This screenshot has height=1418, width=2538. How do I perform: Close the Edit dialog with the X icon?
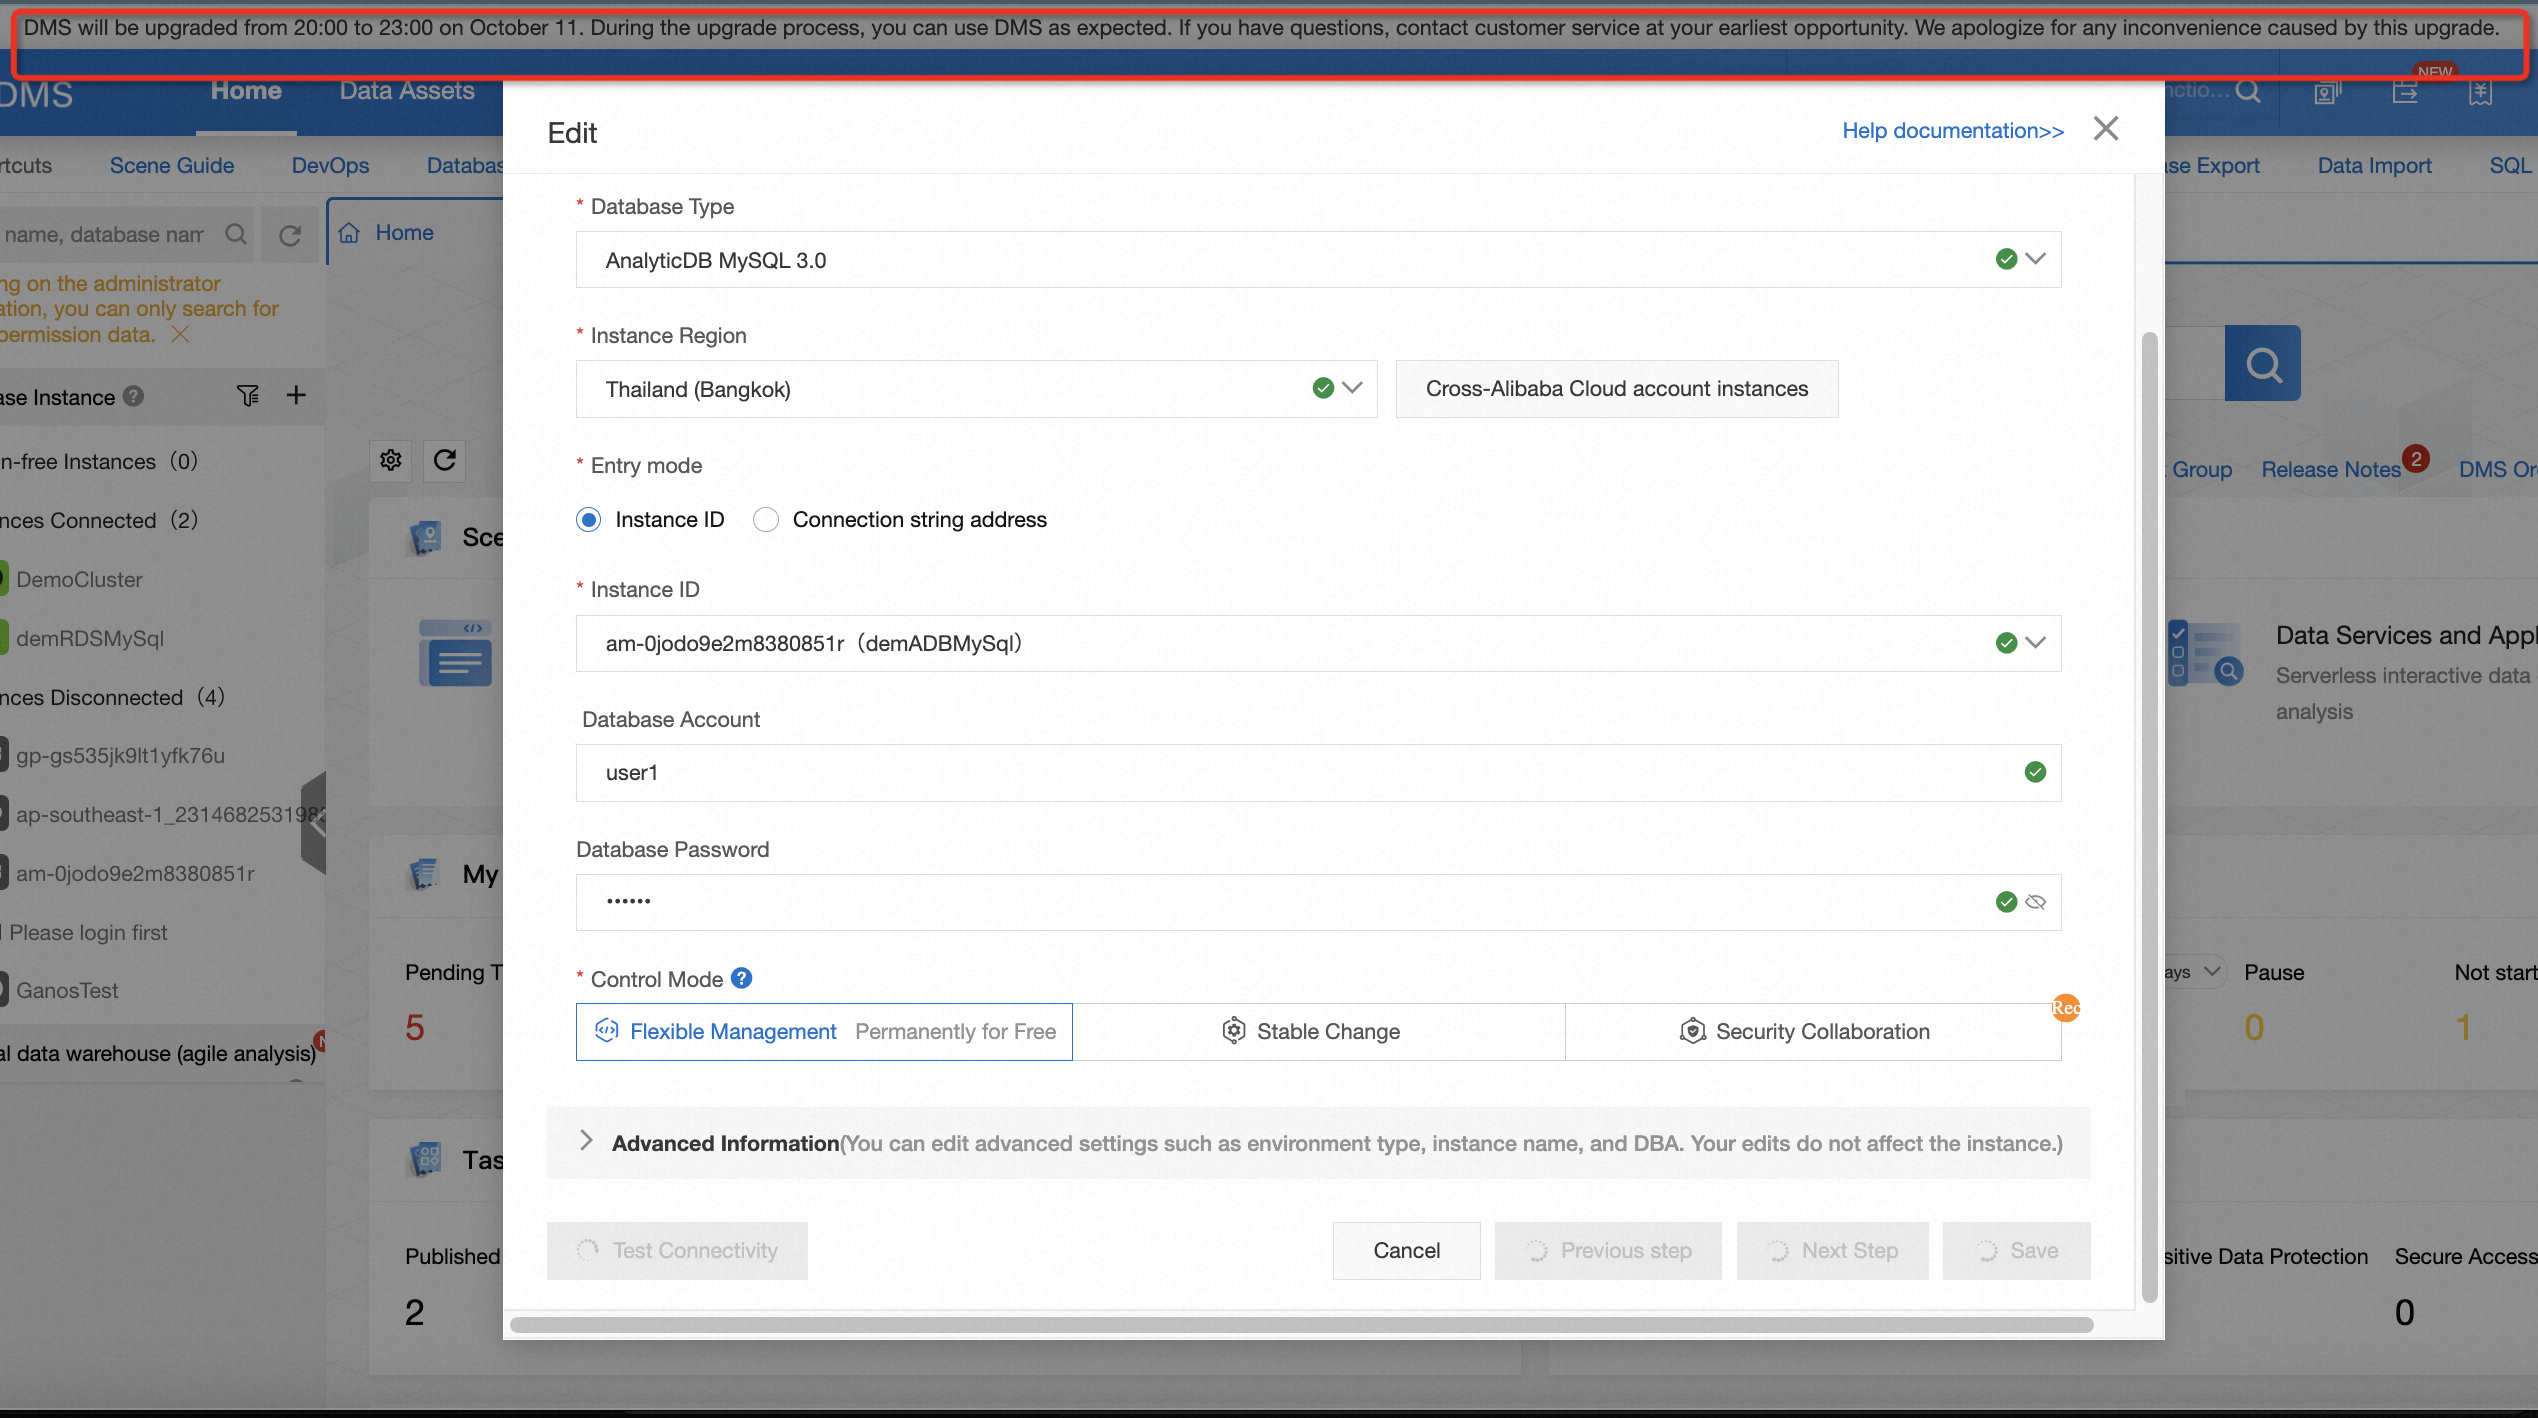tap(2106, 129)
